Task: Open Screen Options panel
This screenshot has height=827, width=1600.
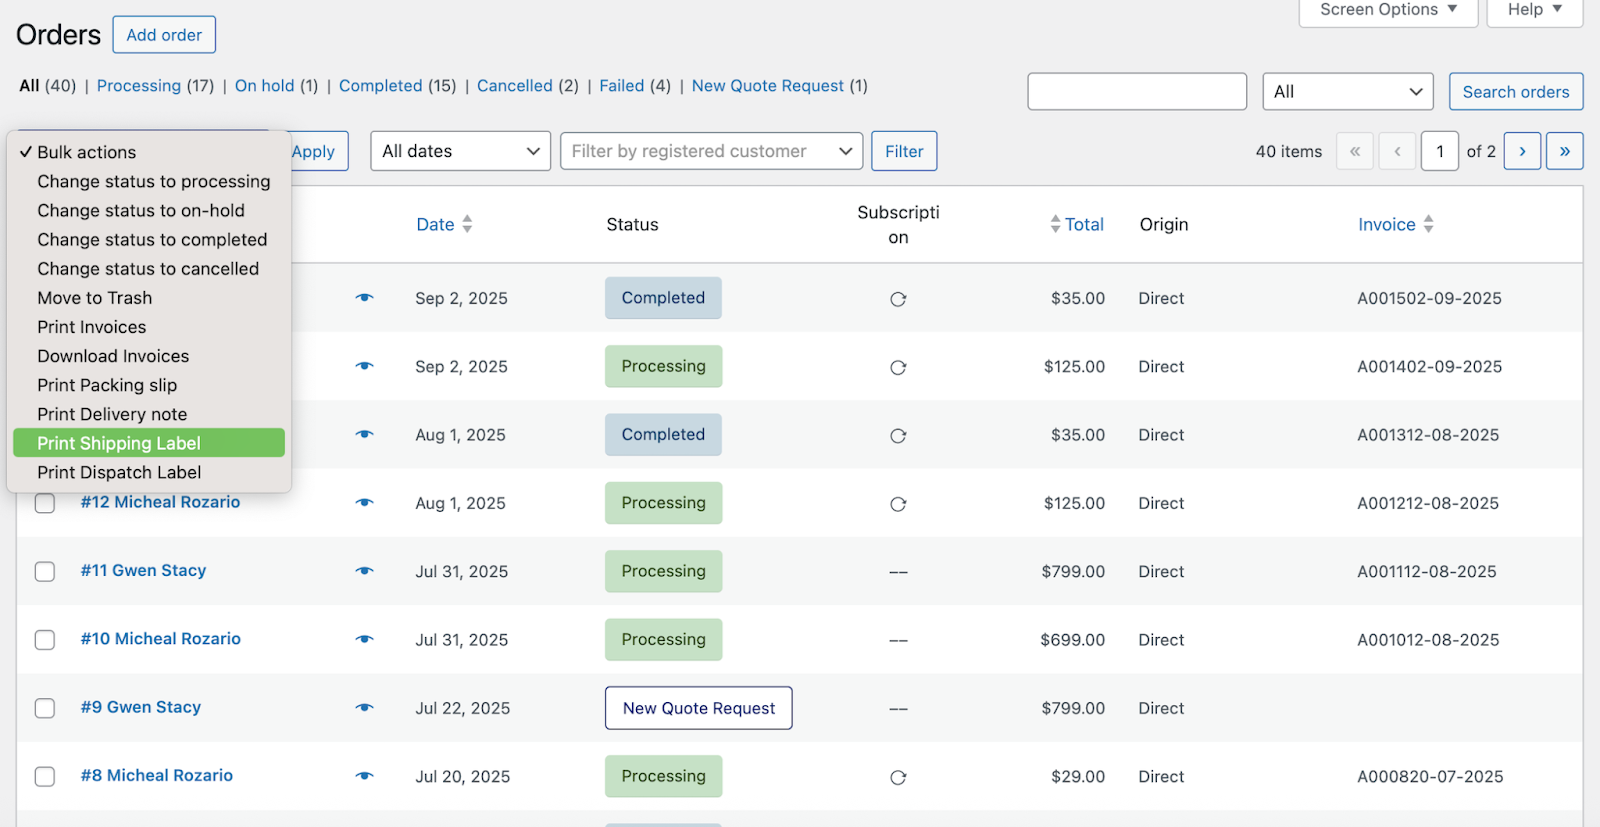Action: point(1387,10)
